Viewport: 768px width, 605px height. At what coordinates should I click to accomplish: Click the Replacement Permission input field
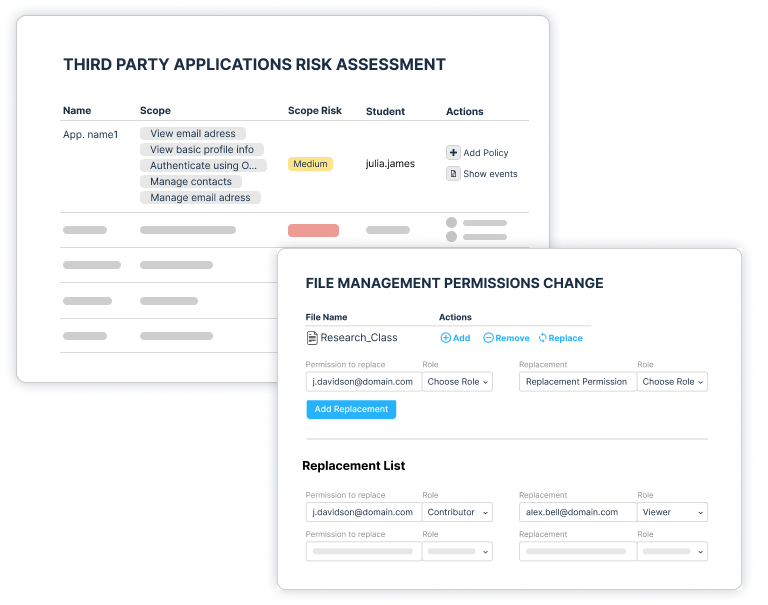pos(578,382)
